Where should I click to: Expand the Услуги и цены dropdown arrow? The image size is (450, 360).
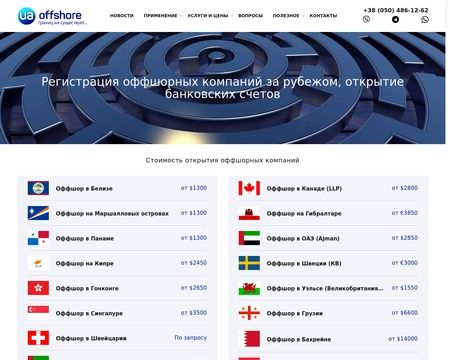[x=232, y=16]
